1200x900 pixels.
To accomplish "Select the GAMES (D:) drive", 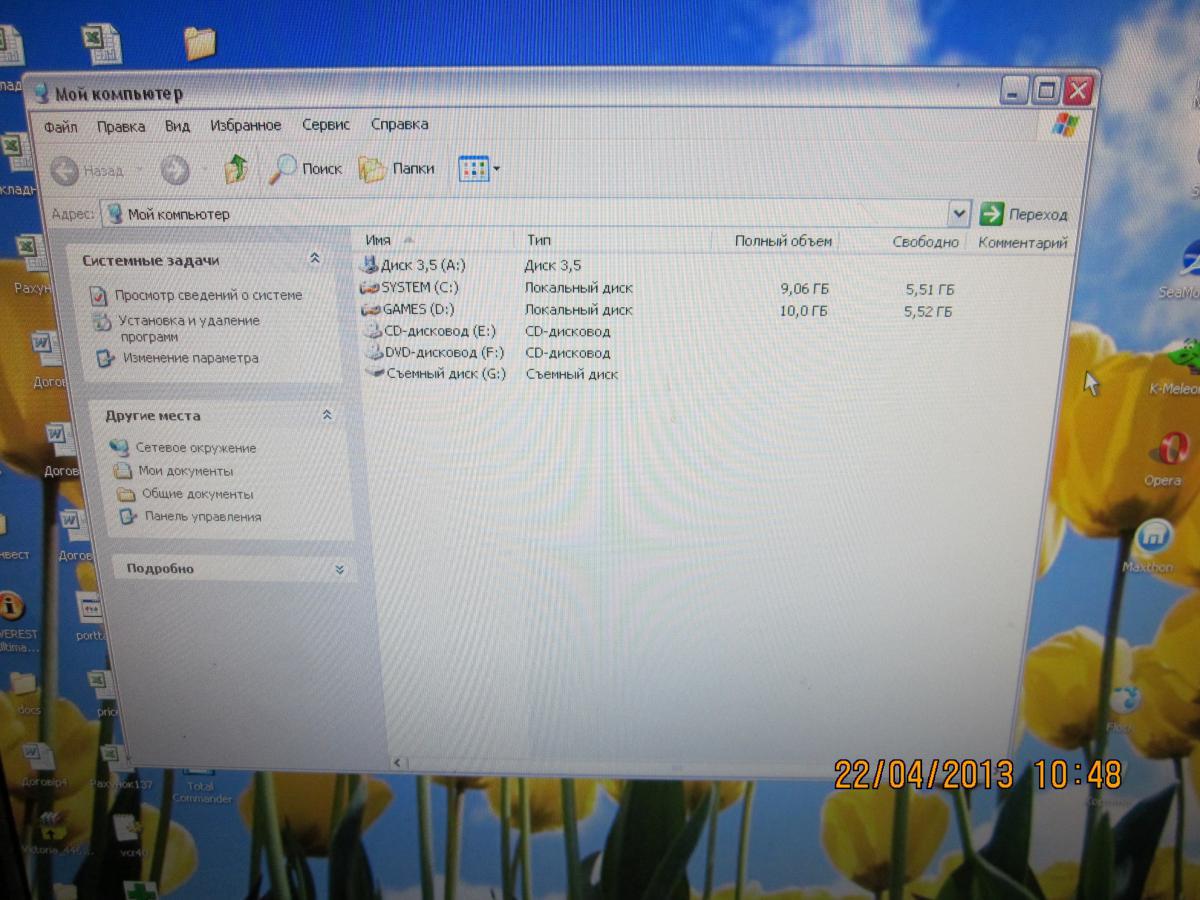I will 418,310.
